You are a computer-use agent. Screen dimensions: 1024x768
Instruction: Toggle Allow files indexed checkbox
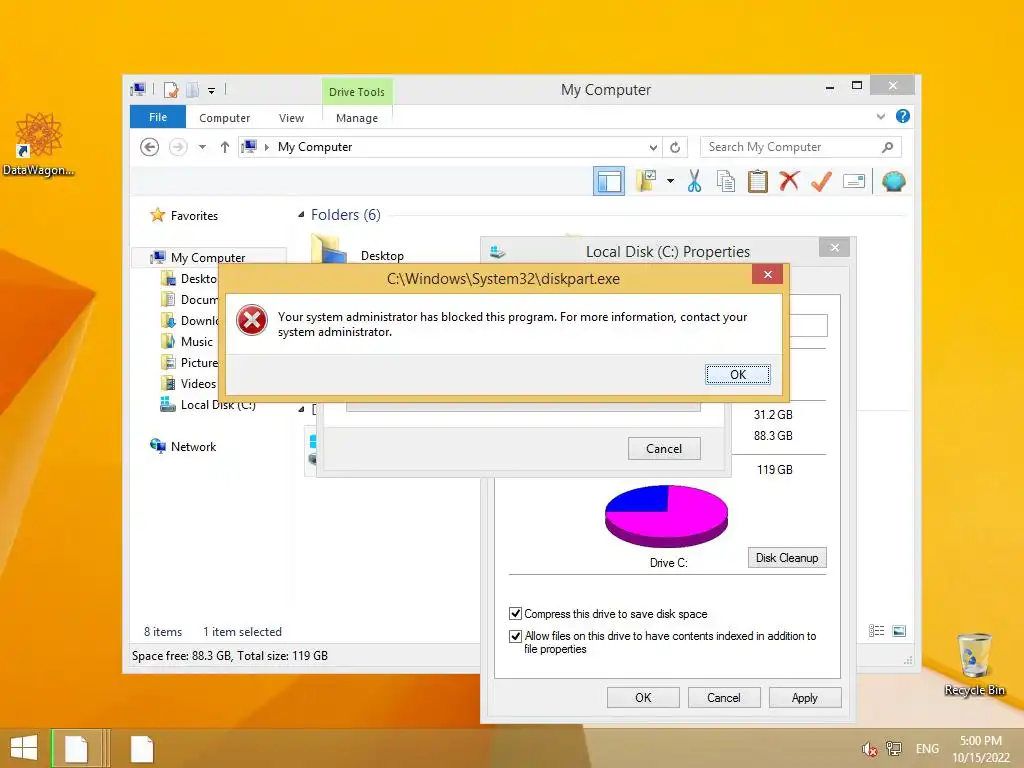click(515, 635)
